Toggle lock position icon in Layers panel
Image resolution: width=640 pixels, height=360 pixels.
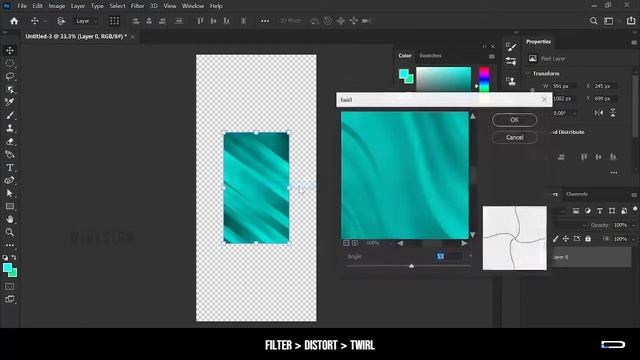click(x=565, y=238)
